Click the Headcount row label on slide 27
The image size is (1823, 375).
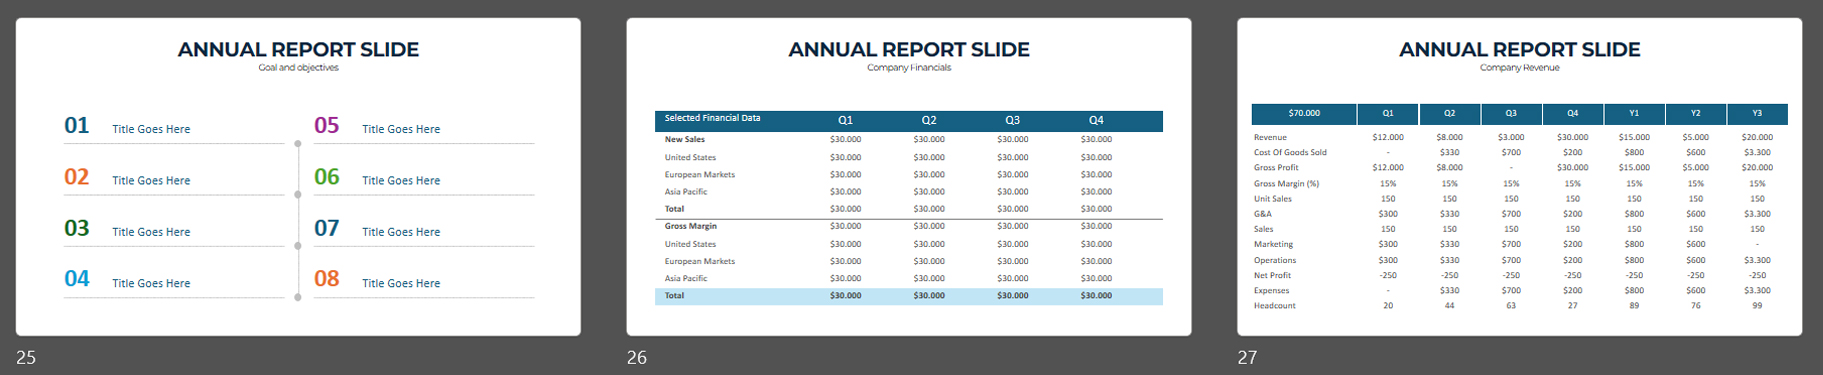click(x=1275, y=306)
